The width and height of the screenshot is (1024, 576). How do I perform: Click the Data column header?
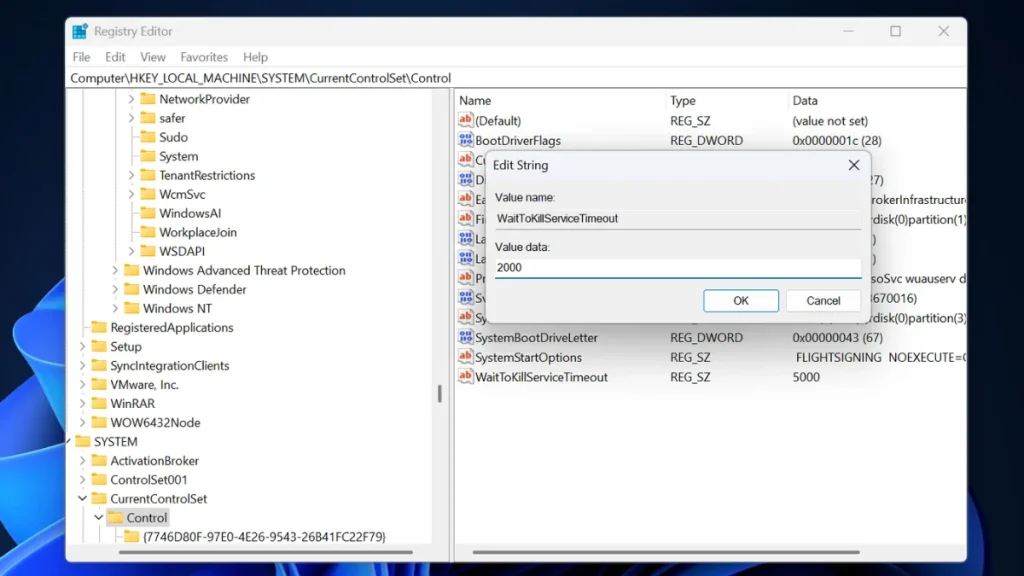[x=805, y=101]
